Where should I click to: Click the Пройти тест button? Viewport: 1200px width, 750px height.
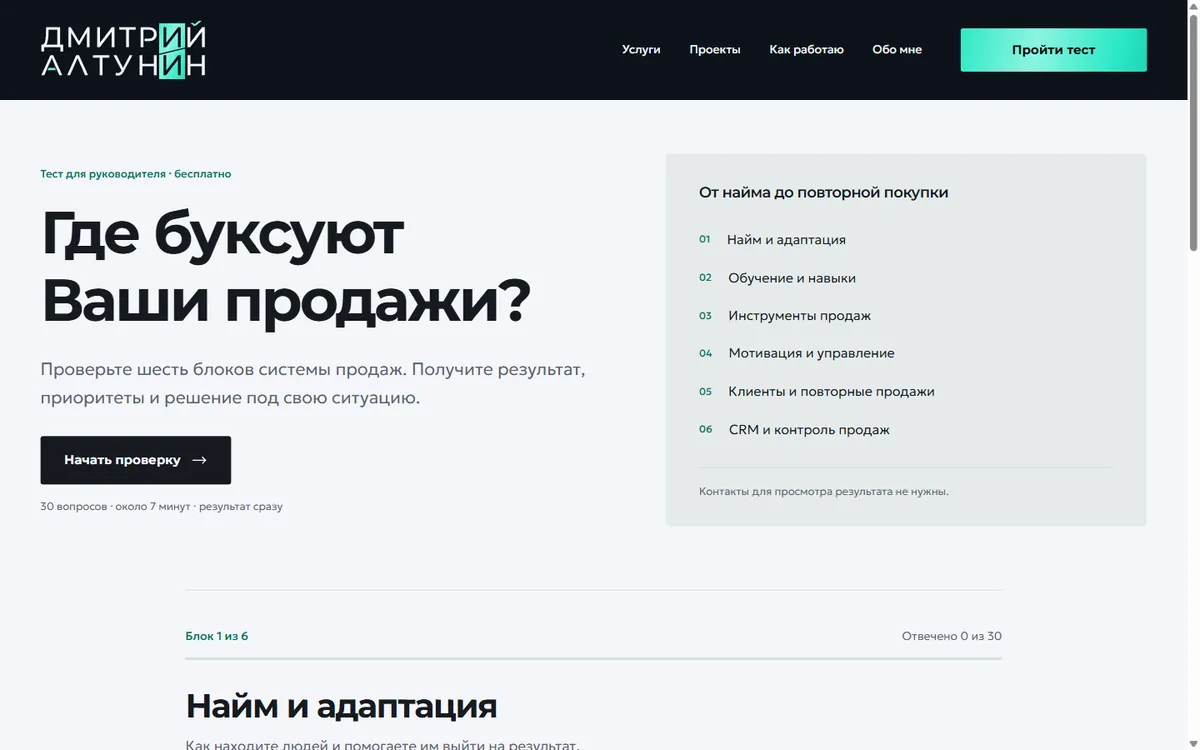point(1054,50)
